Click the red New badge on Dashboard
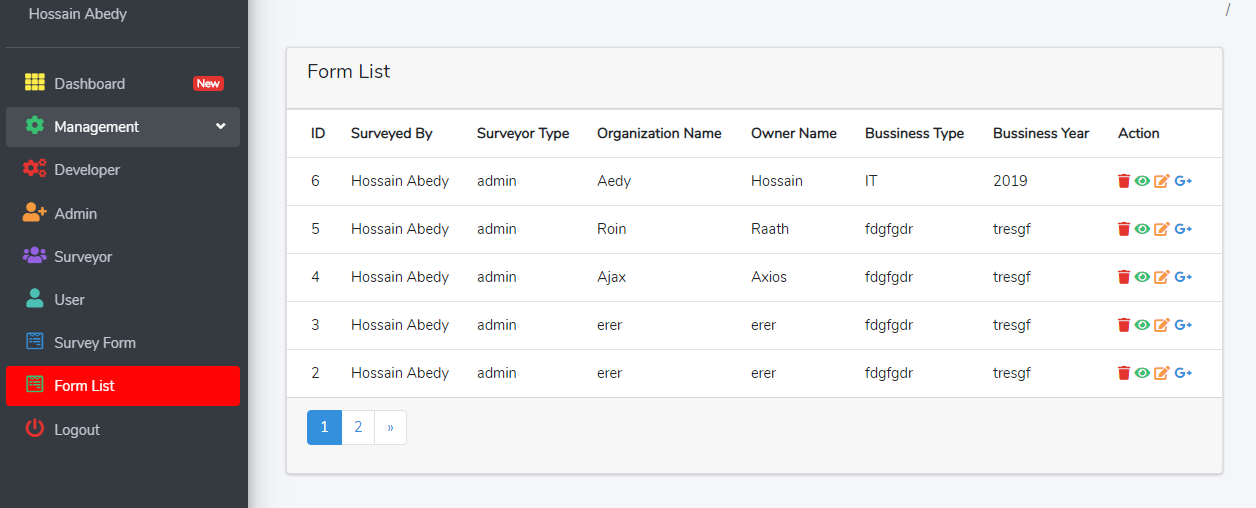The width and height of the screenshot is (1256, 508). click(x=208, y=84)
